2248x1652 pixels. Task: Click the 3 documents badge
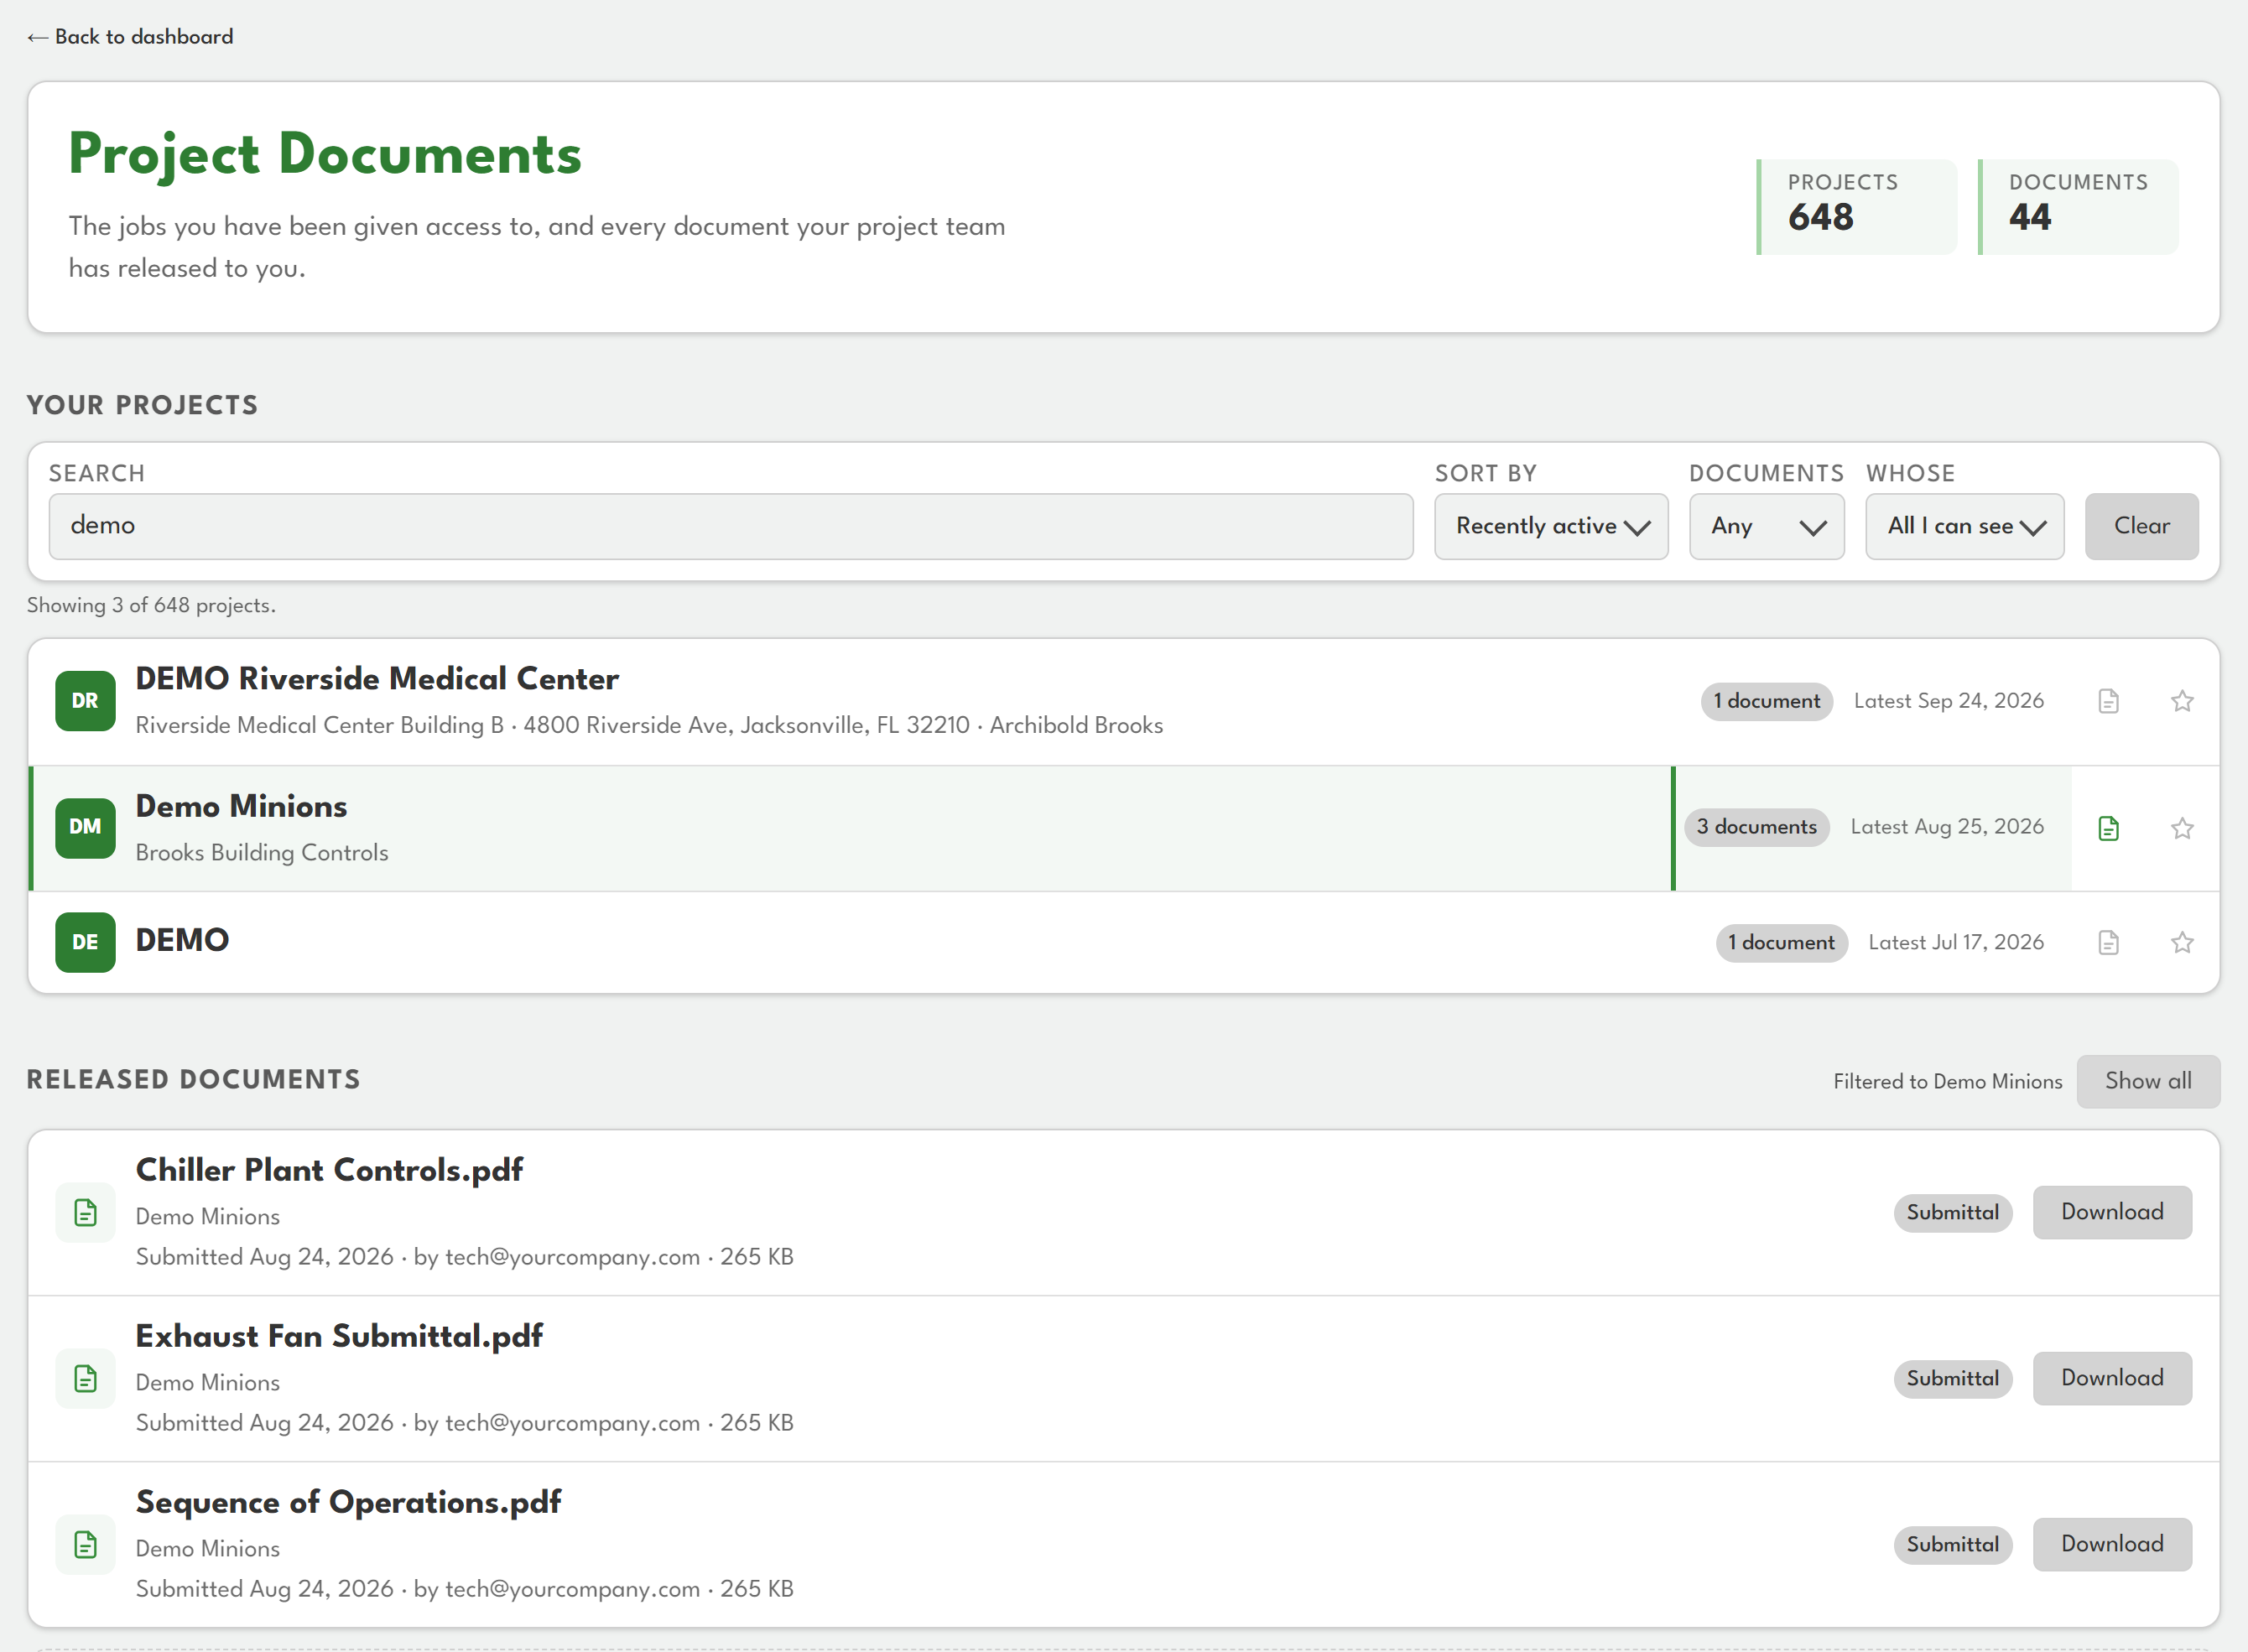pos(1756,827)
